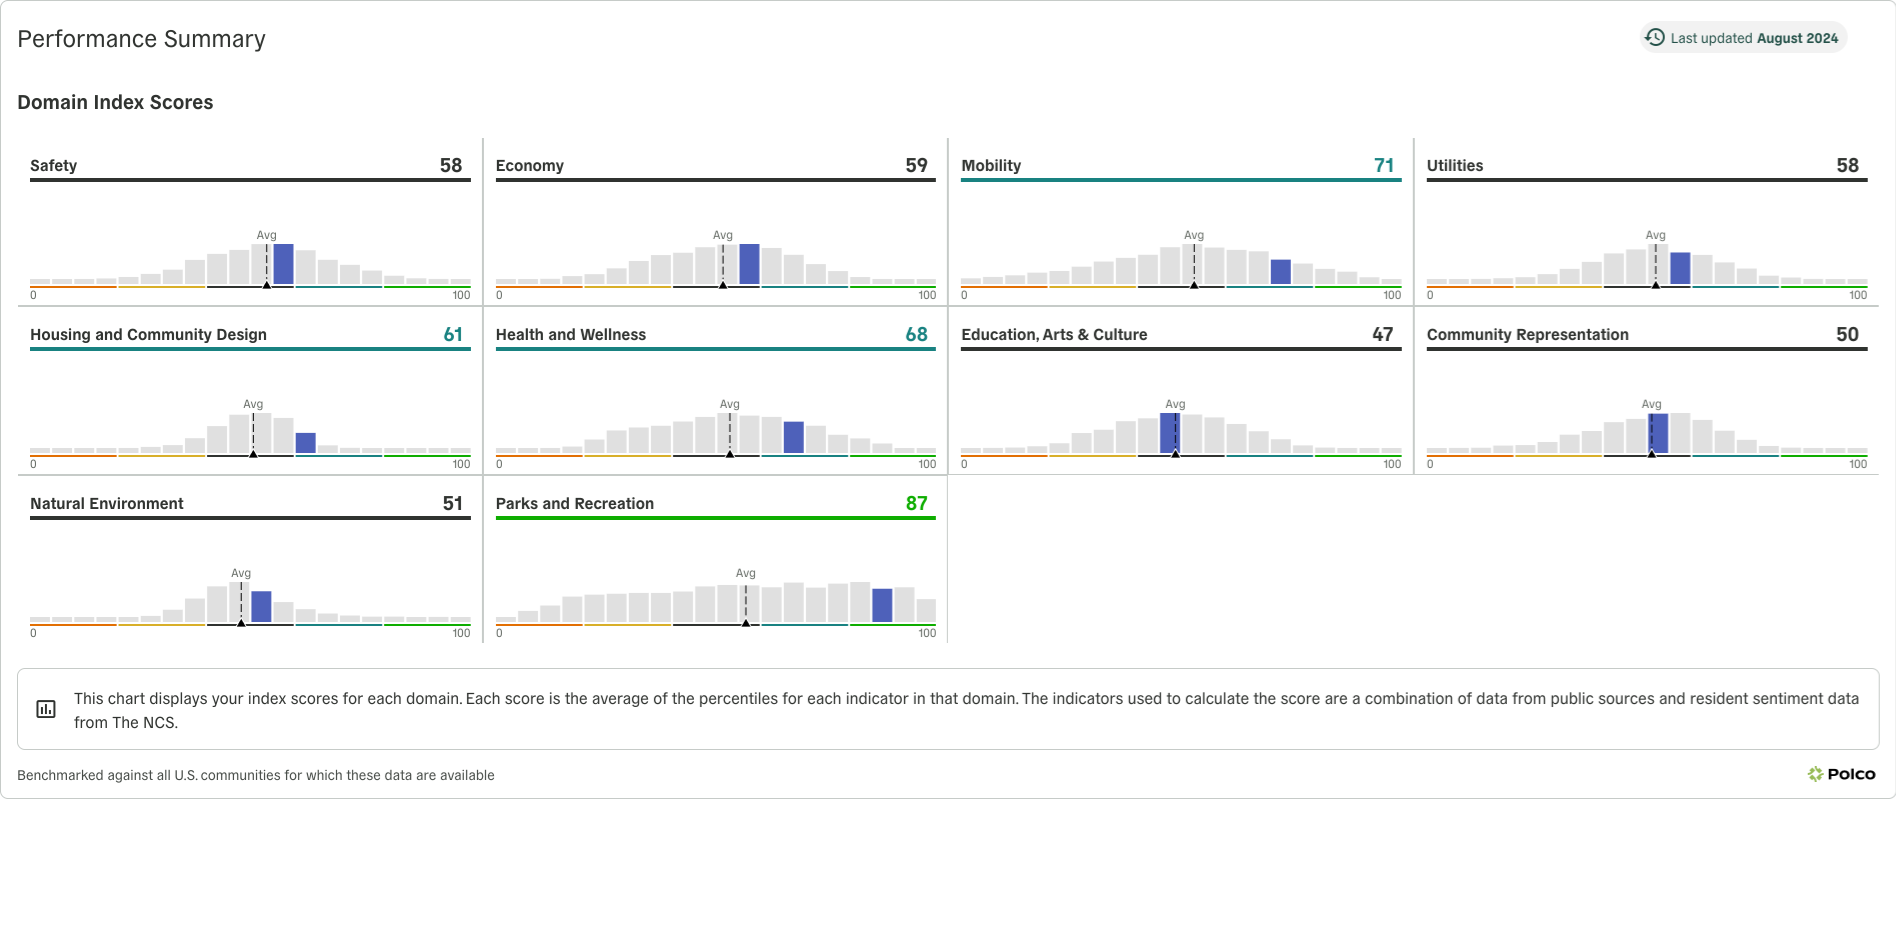The height and width of the screenshot is (932, 1896).
Task: Open the Health and Wellness domain
Action: pos(571,335)
